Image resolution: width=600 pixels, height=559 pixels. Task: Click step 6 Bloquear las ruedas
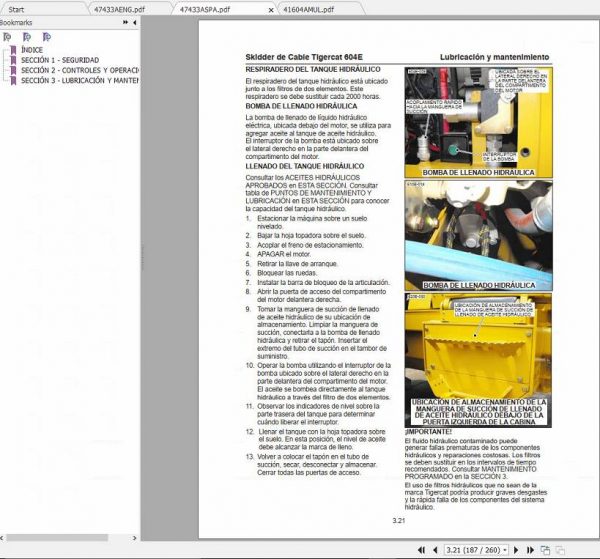click(x=287, y=273)
